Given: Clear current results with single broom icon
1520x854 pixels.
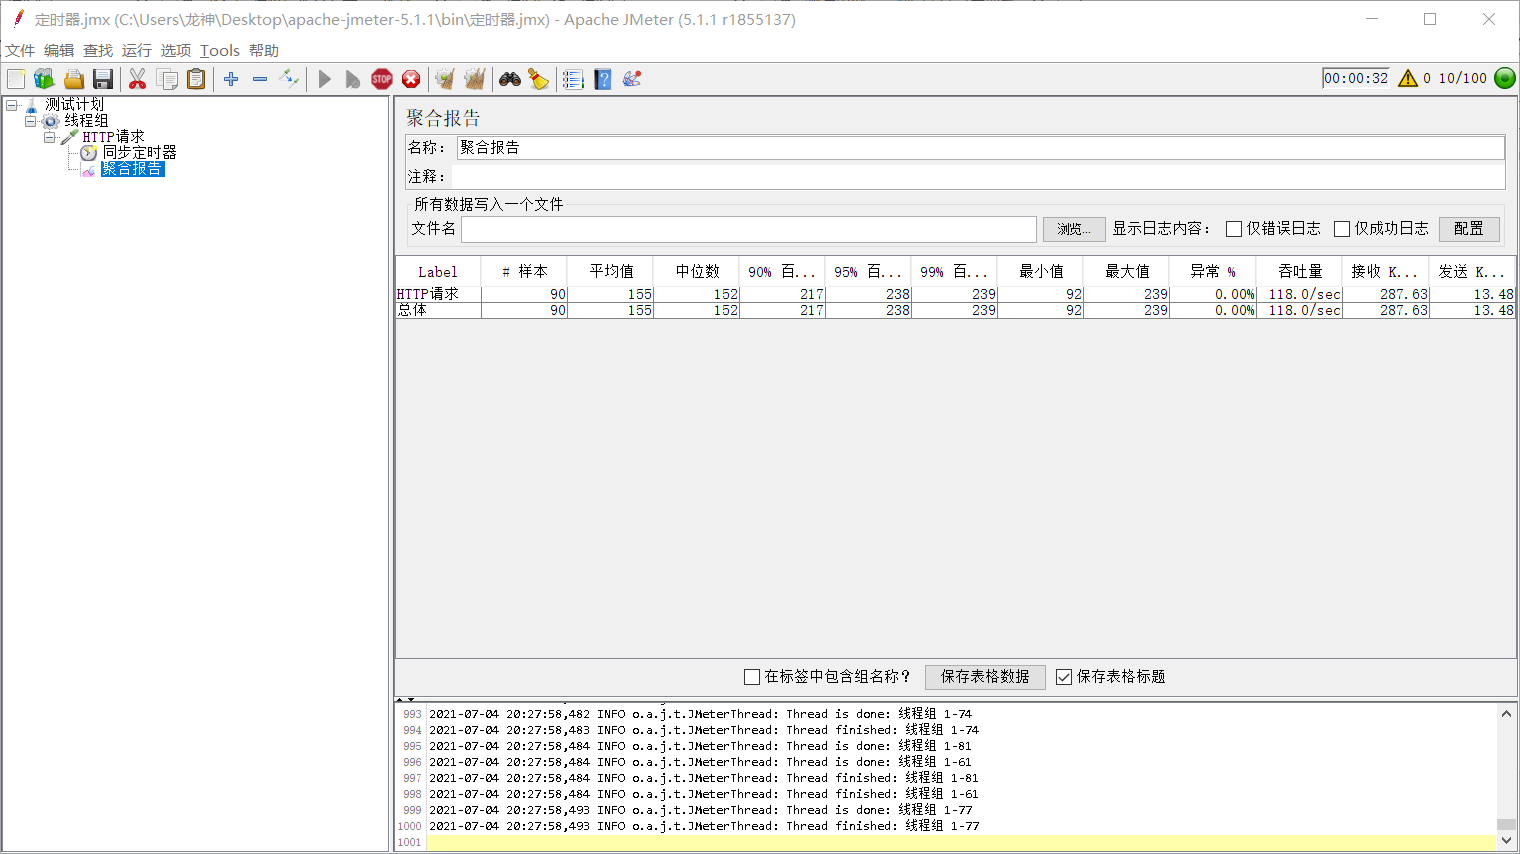Looking at the screenshot, I should 445,79.
